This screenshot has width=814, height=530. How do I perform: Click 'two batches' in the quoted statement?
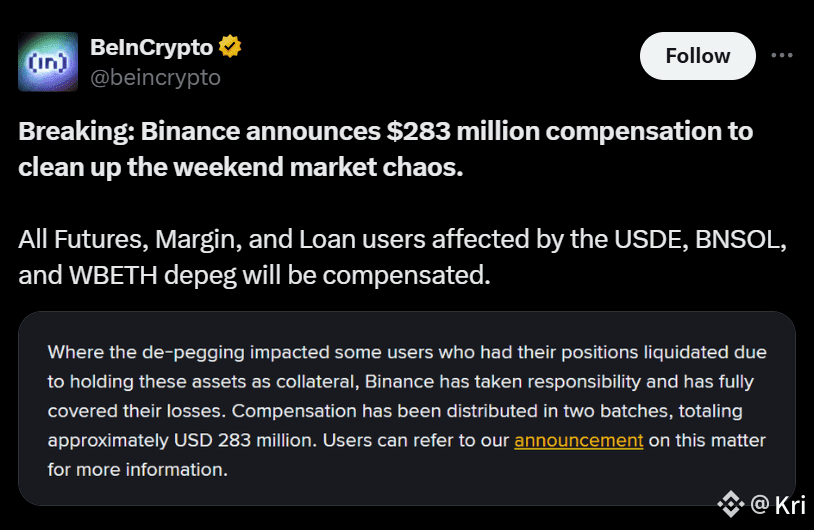(607, 410)
